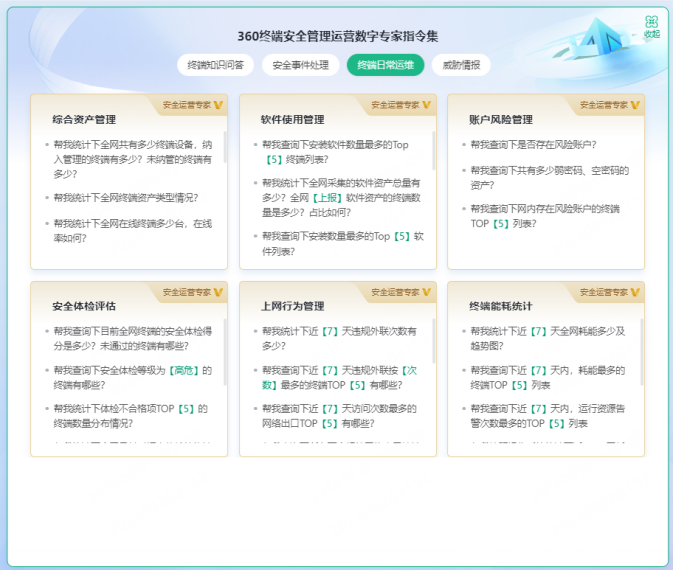Click the V badge icon on 综合资产管理 card

tap(218, 104)
